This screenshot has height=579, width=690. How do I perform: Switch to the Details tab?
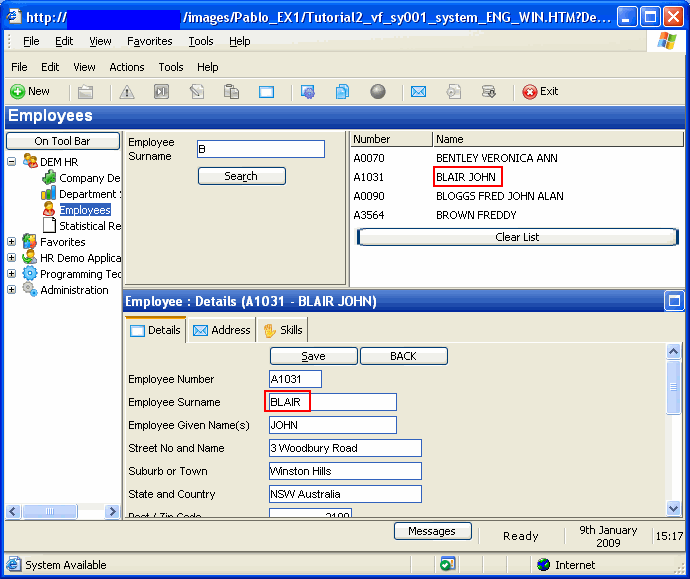coord(156,330)
